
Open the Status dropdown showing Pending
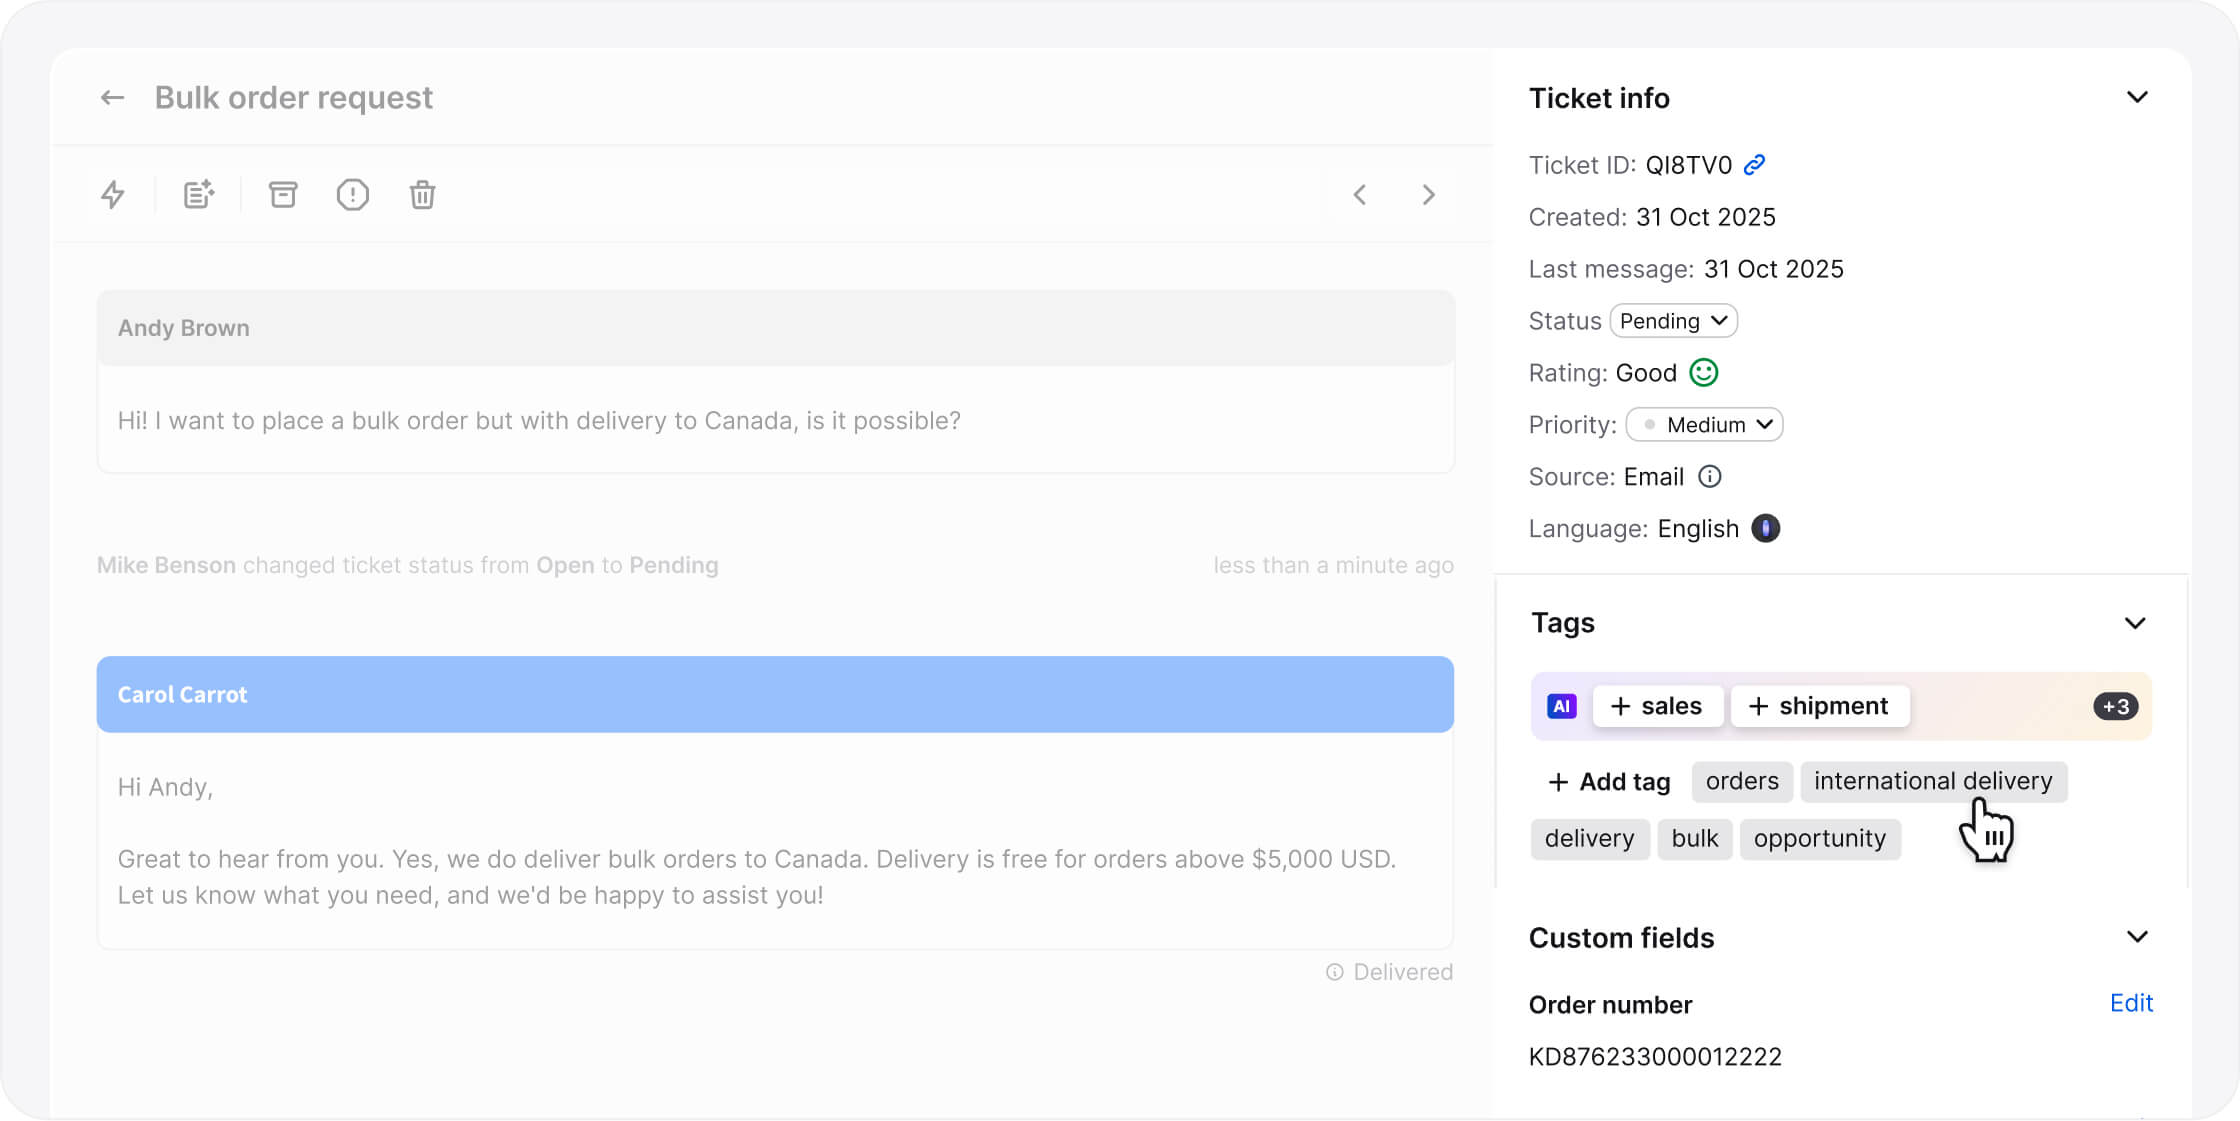[1673, 320]
